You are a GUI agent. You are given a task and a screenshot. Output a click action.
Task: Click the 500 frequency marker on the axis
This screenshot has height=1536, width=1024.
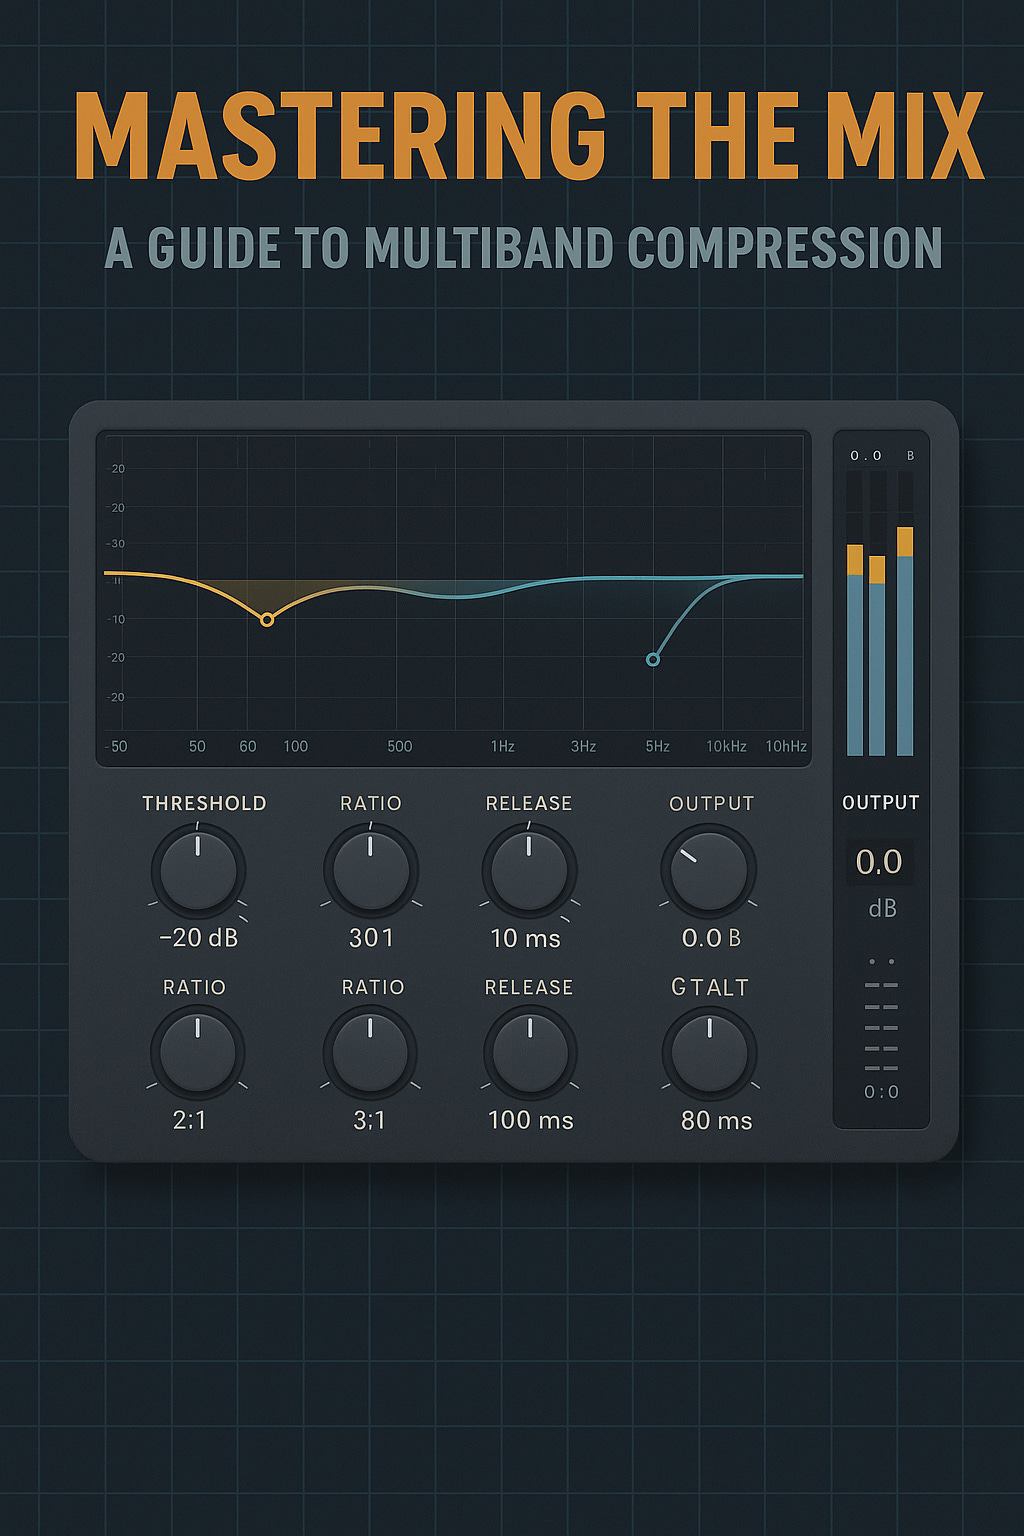coord(400,746)
